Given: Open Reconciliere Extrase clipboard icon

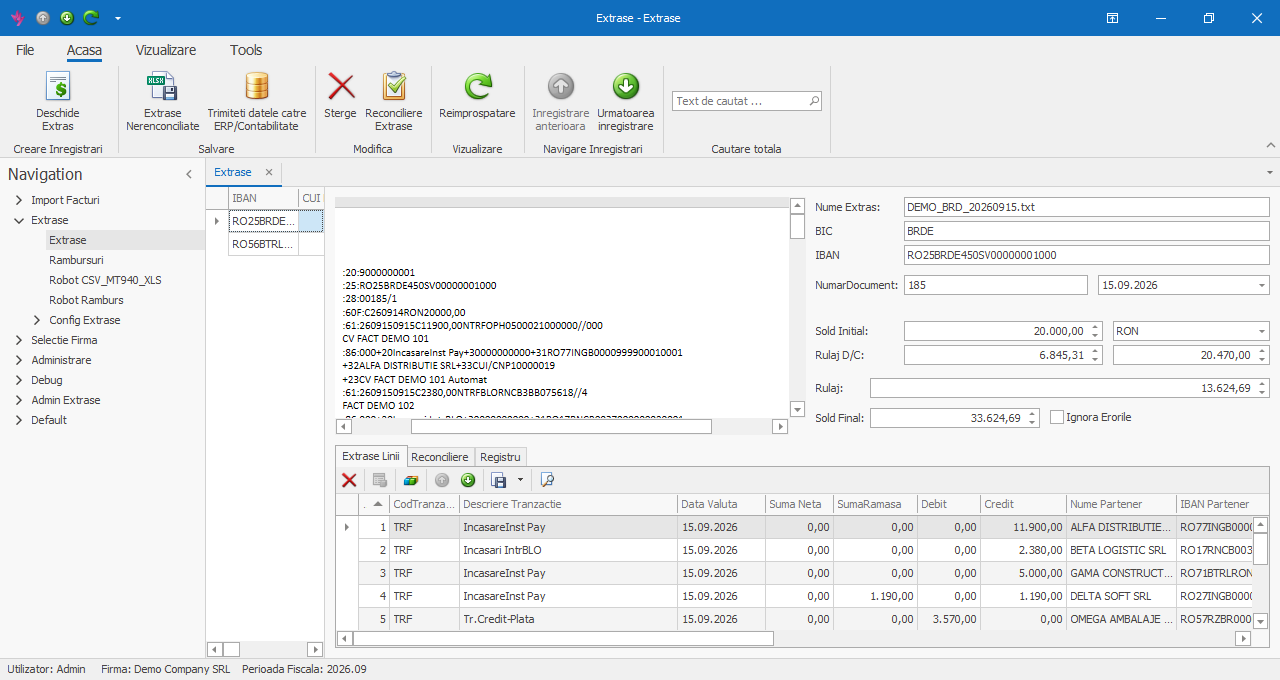Looking at the screenshot, I should (394, 87).
